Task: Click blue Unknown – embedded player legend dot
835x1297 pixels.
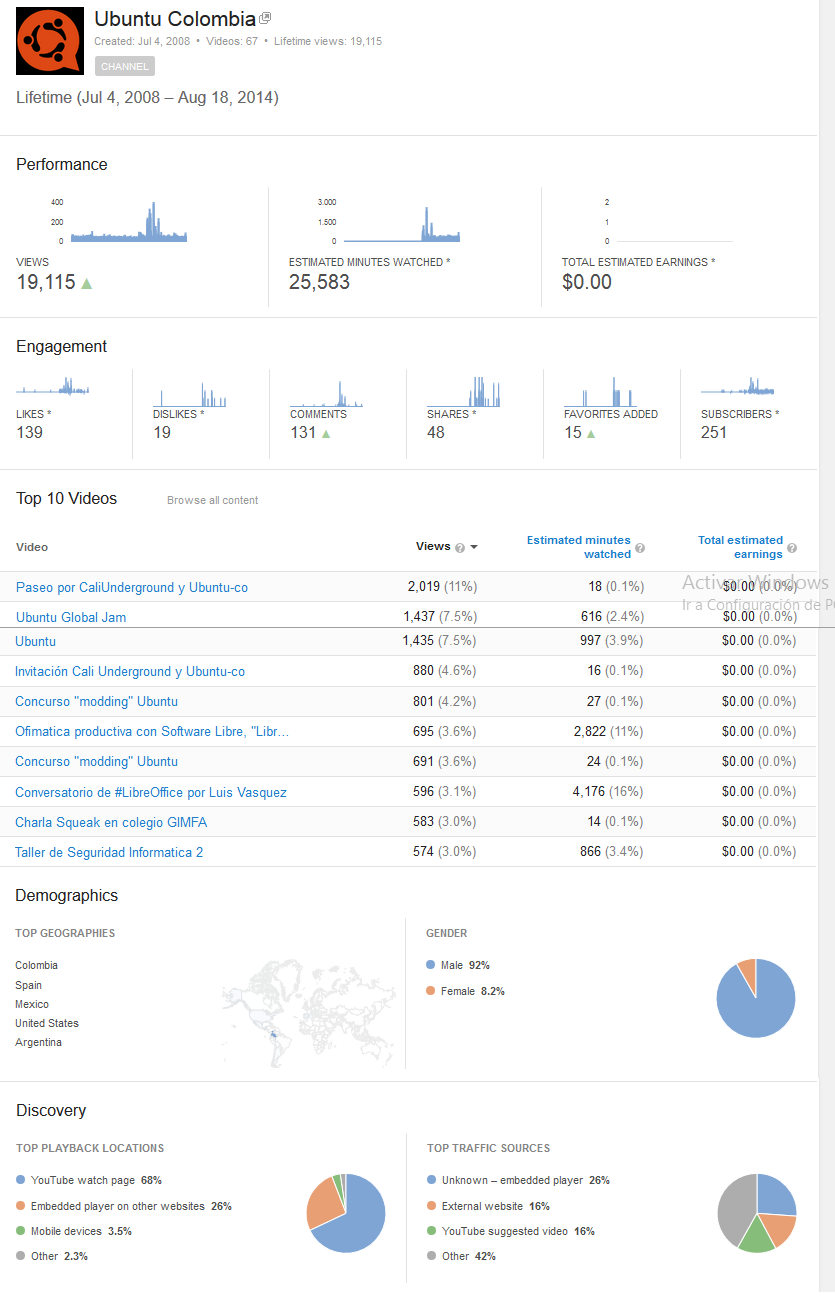Action: 431,1180
